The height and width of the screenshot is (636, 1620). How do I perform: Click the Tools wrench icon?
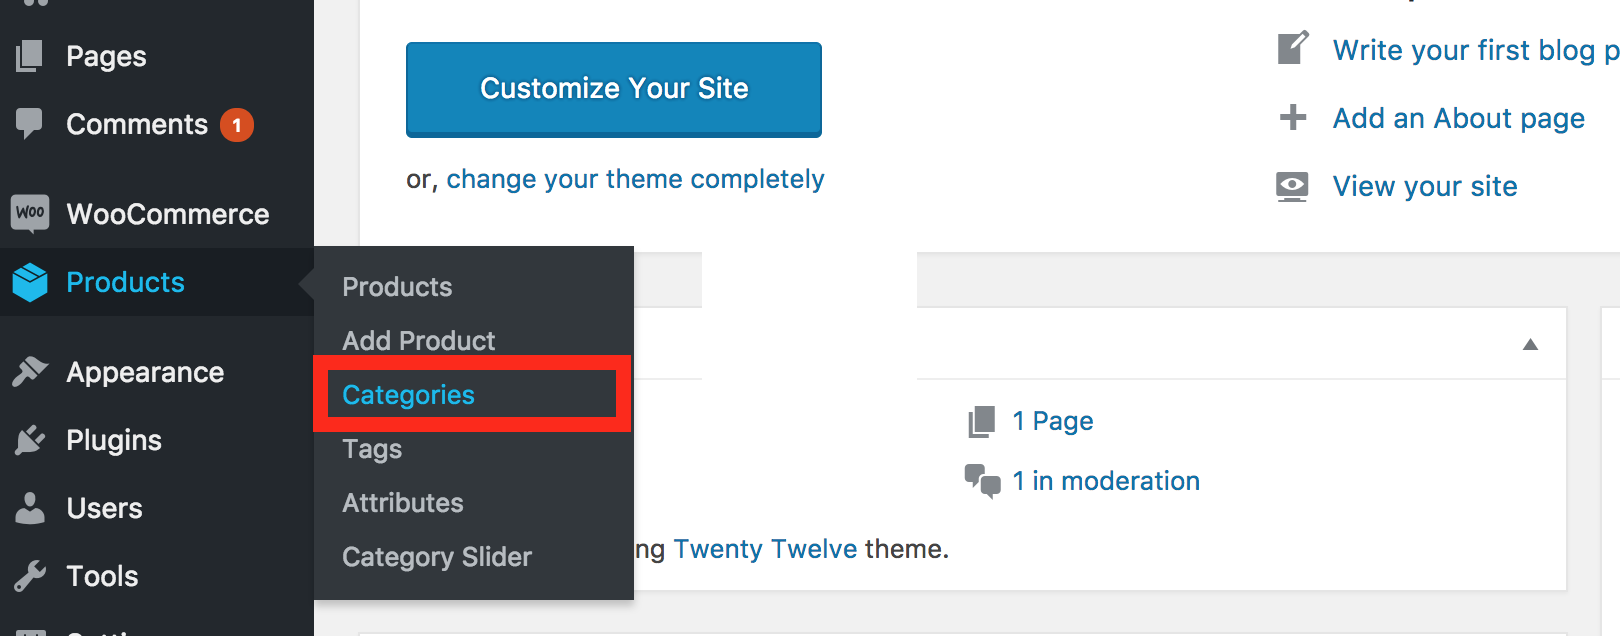[30, 576]
